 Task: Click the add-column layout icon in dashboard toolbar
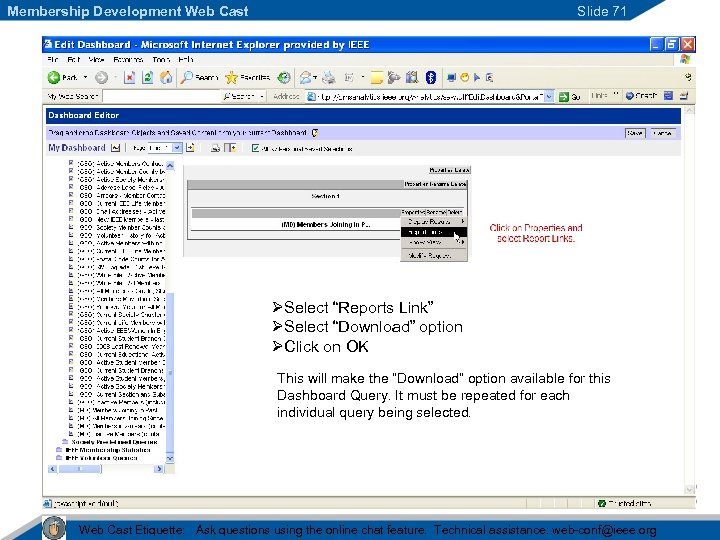click(230, 148)
